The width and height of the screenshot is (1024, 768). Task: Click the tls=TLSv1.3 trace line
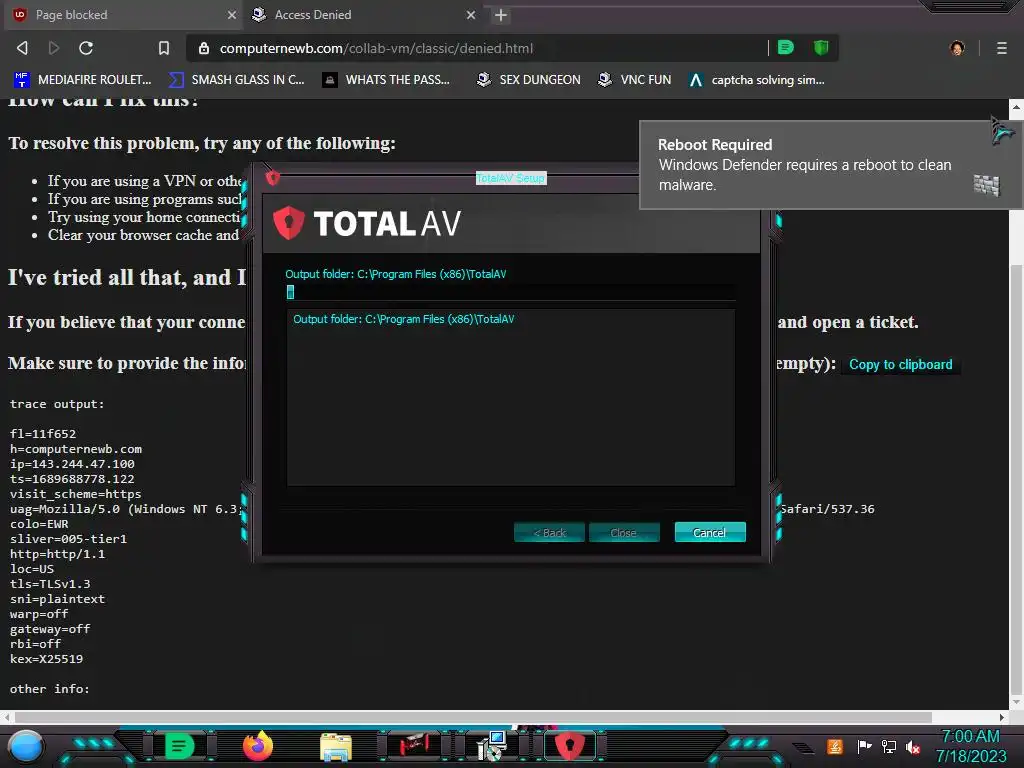pyautogui.click(x=50, y=584)
